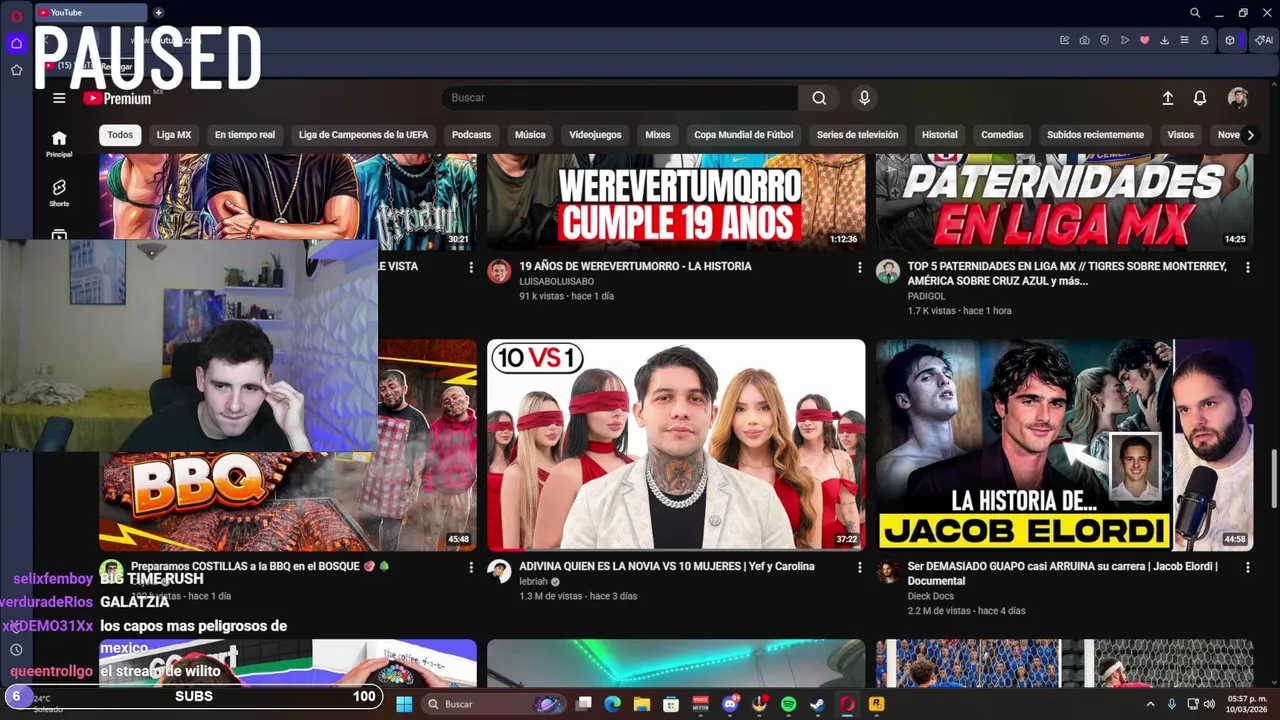Open YouTube notifications bell
1280x720 pixels.
(x=1200, y=98)
